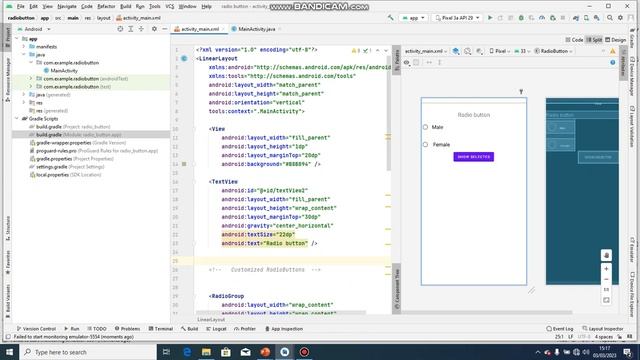Switch editor to Split view mode

click(594, 40)
